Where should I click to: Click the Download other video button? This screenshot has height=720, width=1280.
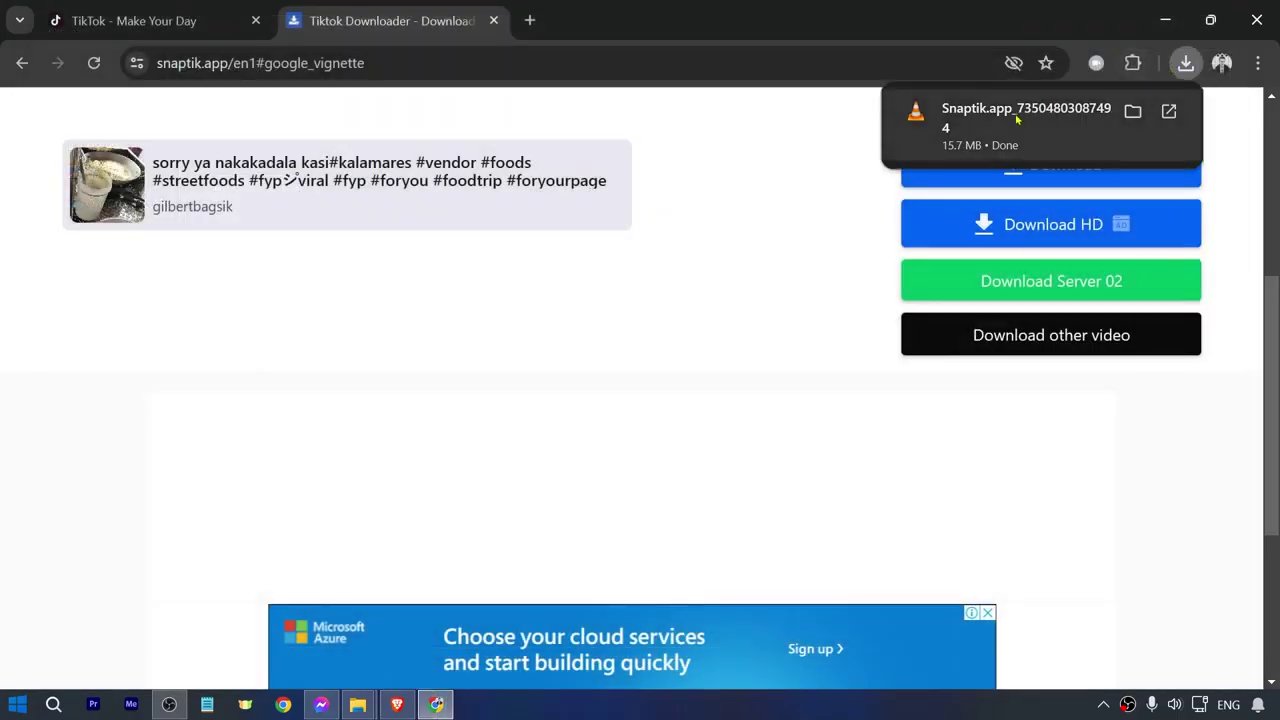(x=1050, y=335)
